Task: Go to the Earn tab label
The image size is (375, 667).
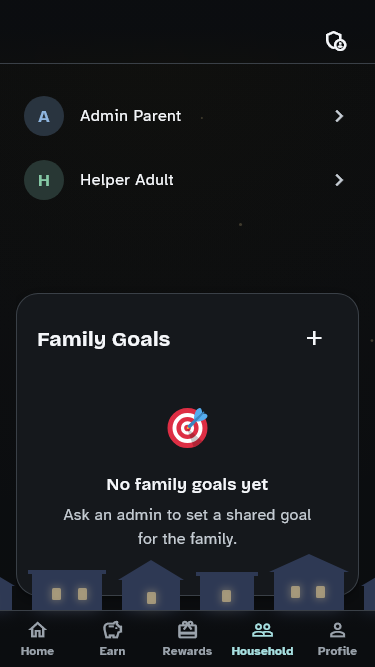Action: pos(112,651)
